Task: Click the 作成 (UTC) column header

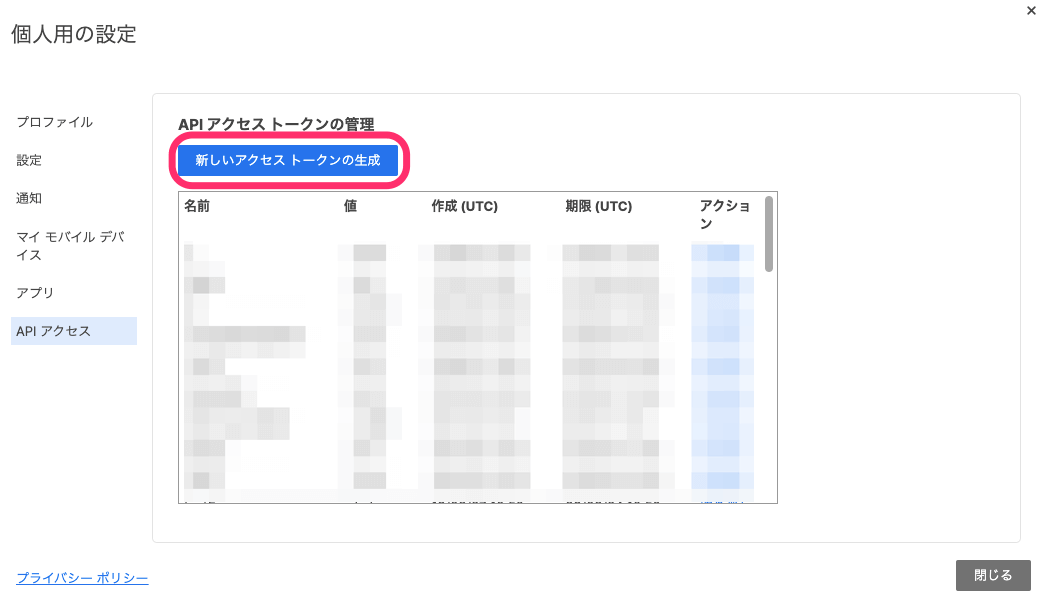Action: pyautogui.click(x=464, y=206)
